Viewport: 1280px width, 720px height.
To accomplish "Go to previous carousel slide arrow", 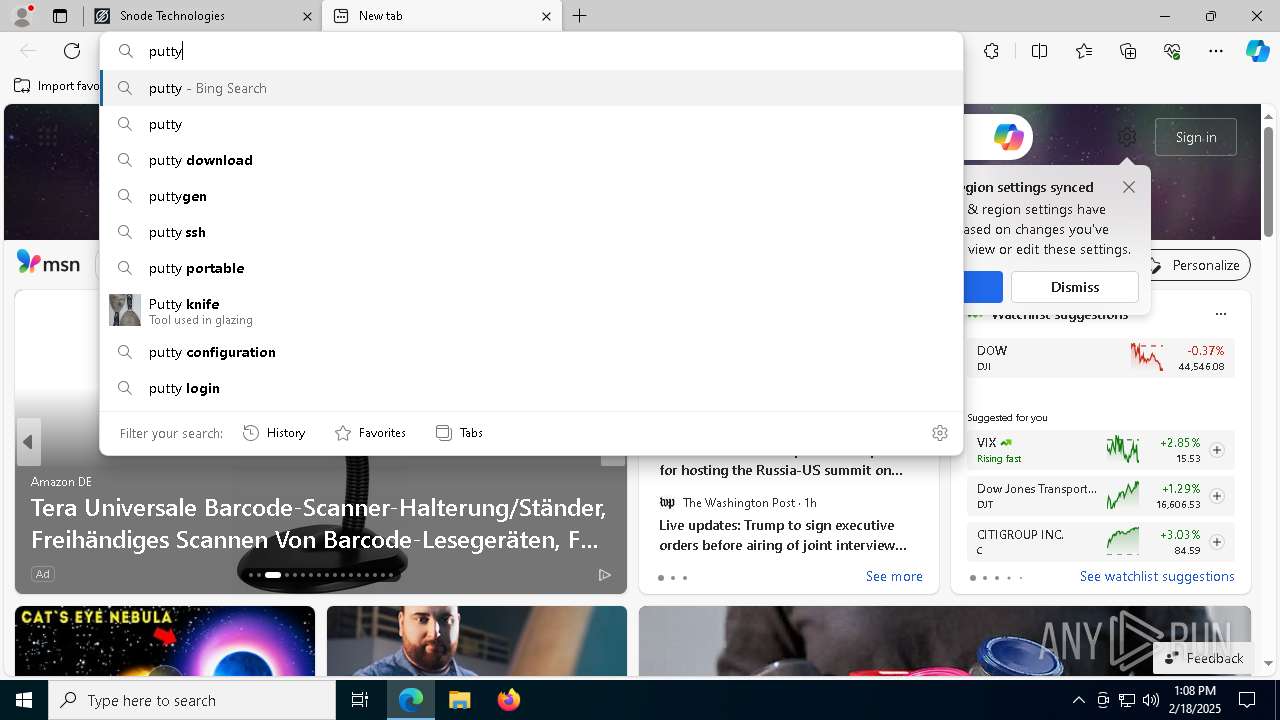I will coord(28,441).
